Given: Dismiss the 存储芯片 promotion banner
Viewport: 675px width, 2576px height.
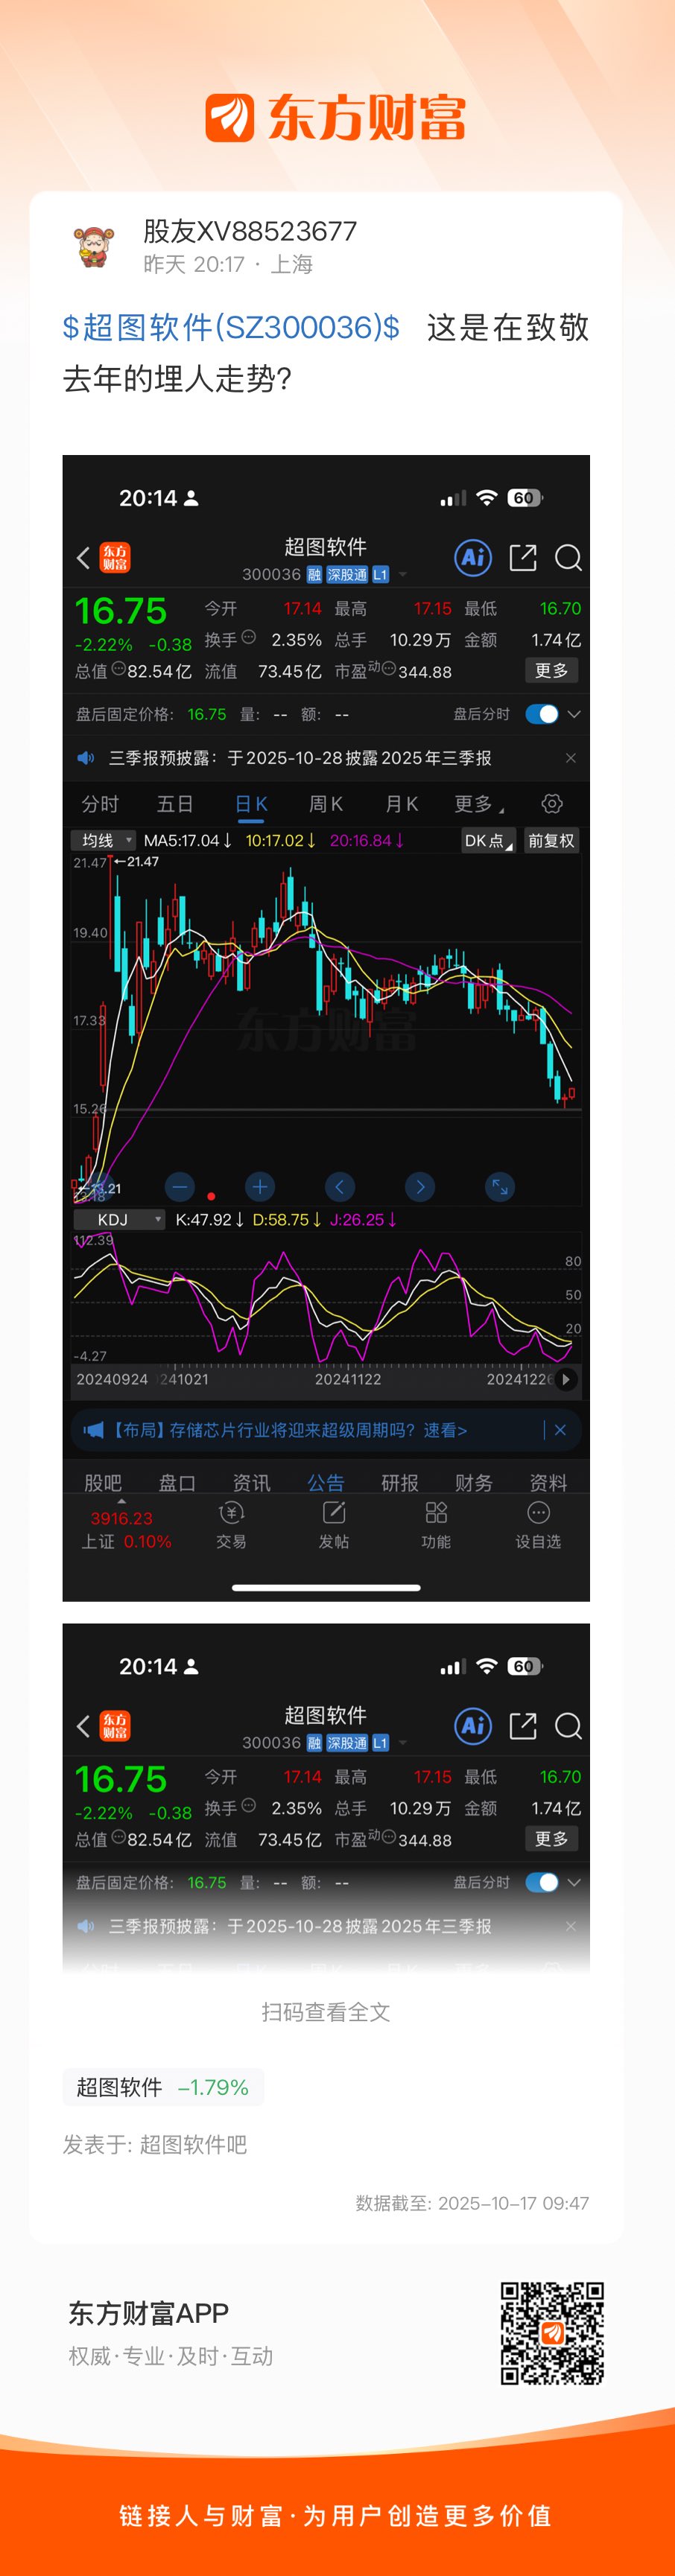Looking at the screenshot, I should tap(560, 1430).
